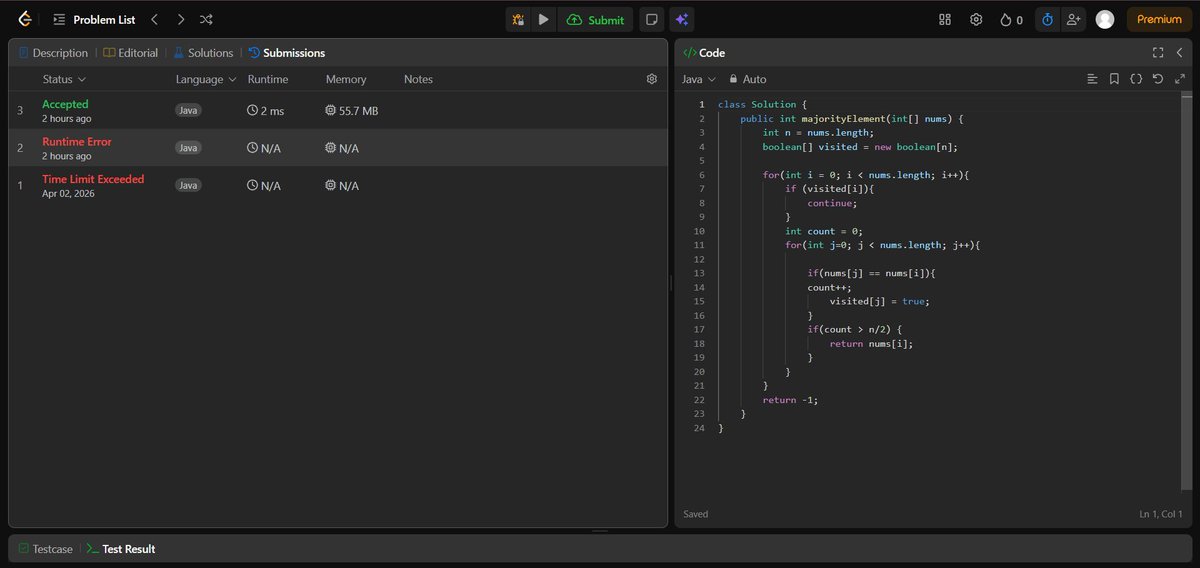Toggle the Auto lock setting
This screenshot has height=568, width=1200.
[x=748, y=79]
